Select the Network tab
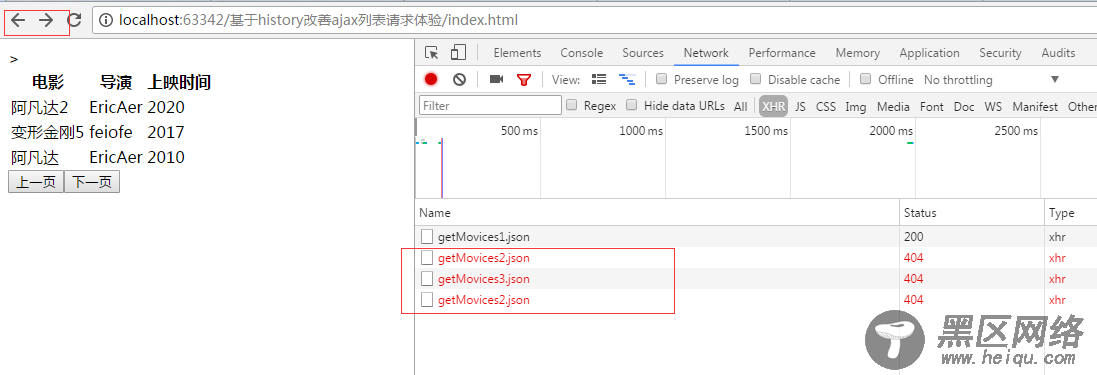 [706, 53]
